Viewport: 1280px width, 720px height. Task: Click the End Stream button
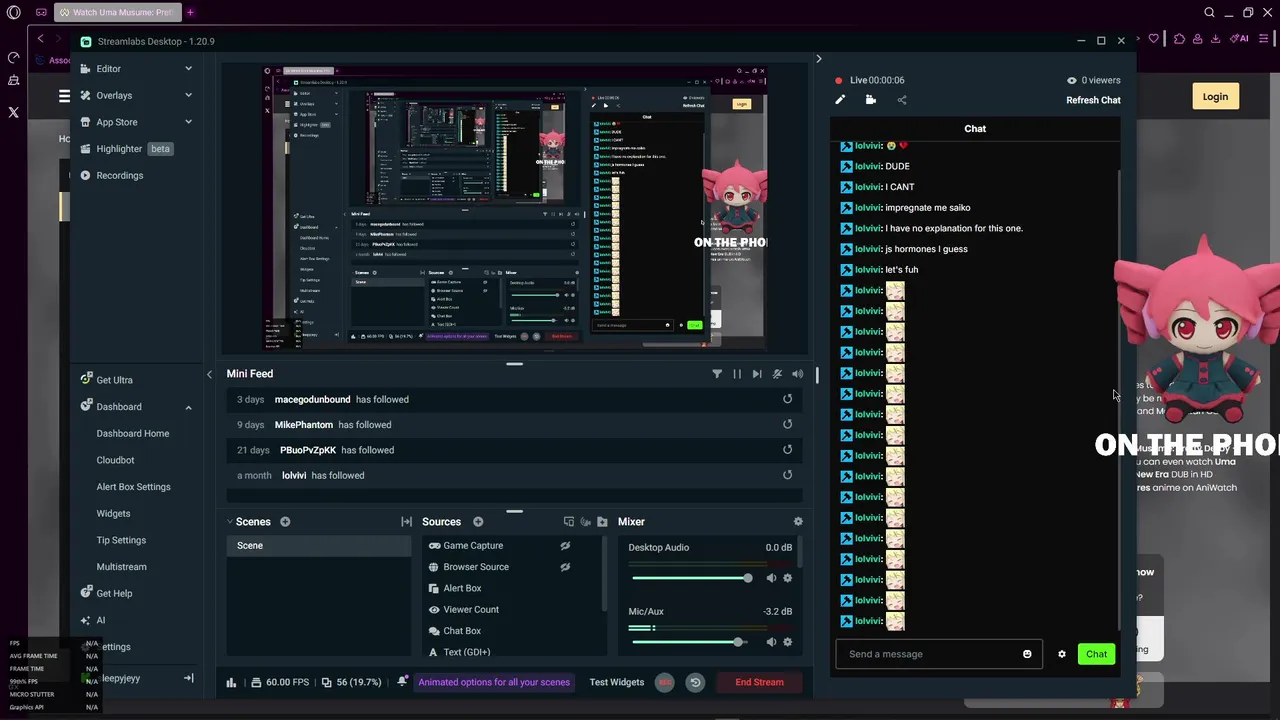coord(760,682)
